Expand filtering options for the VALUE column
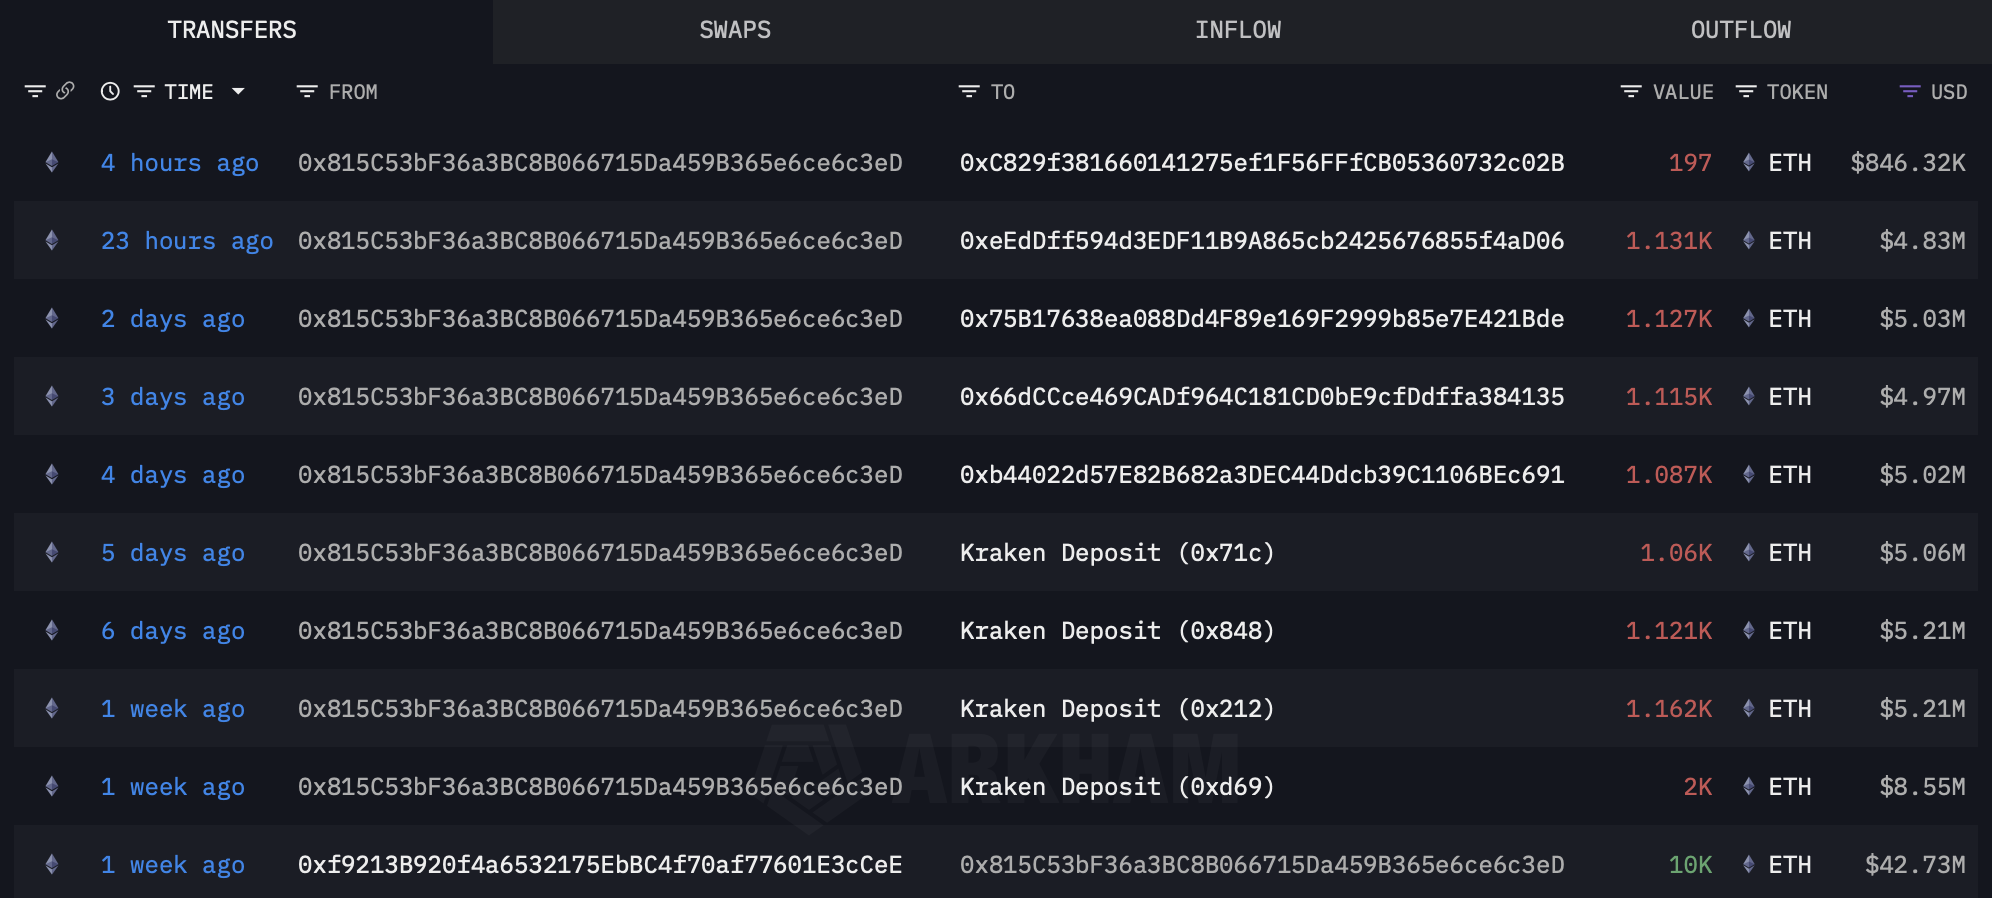Viewport: 1992px width, 898px height. pos(1630,91)
